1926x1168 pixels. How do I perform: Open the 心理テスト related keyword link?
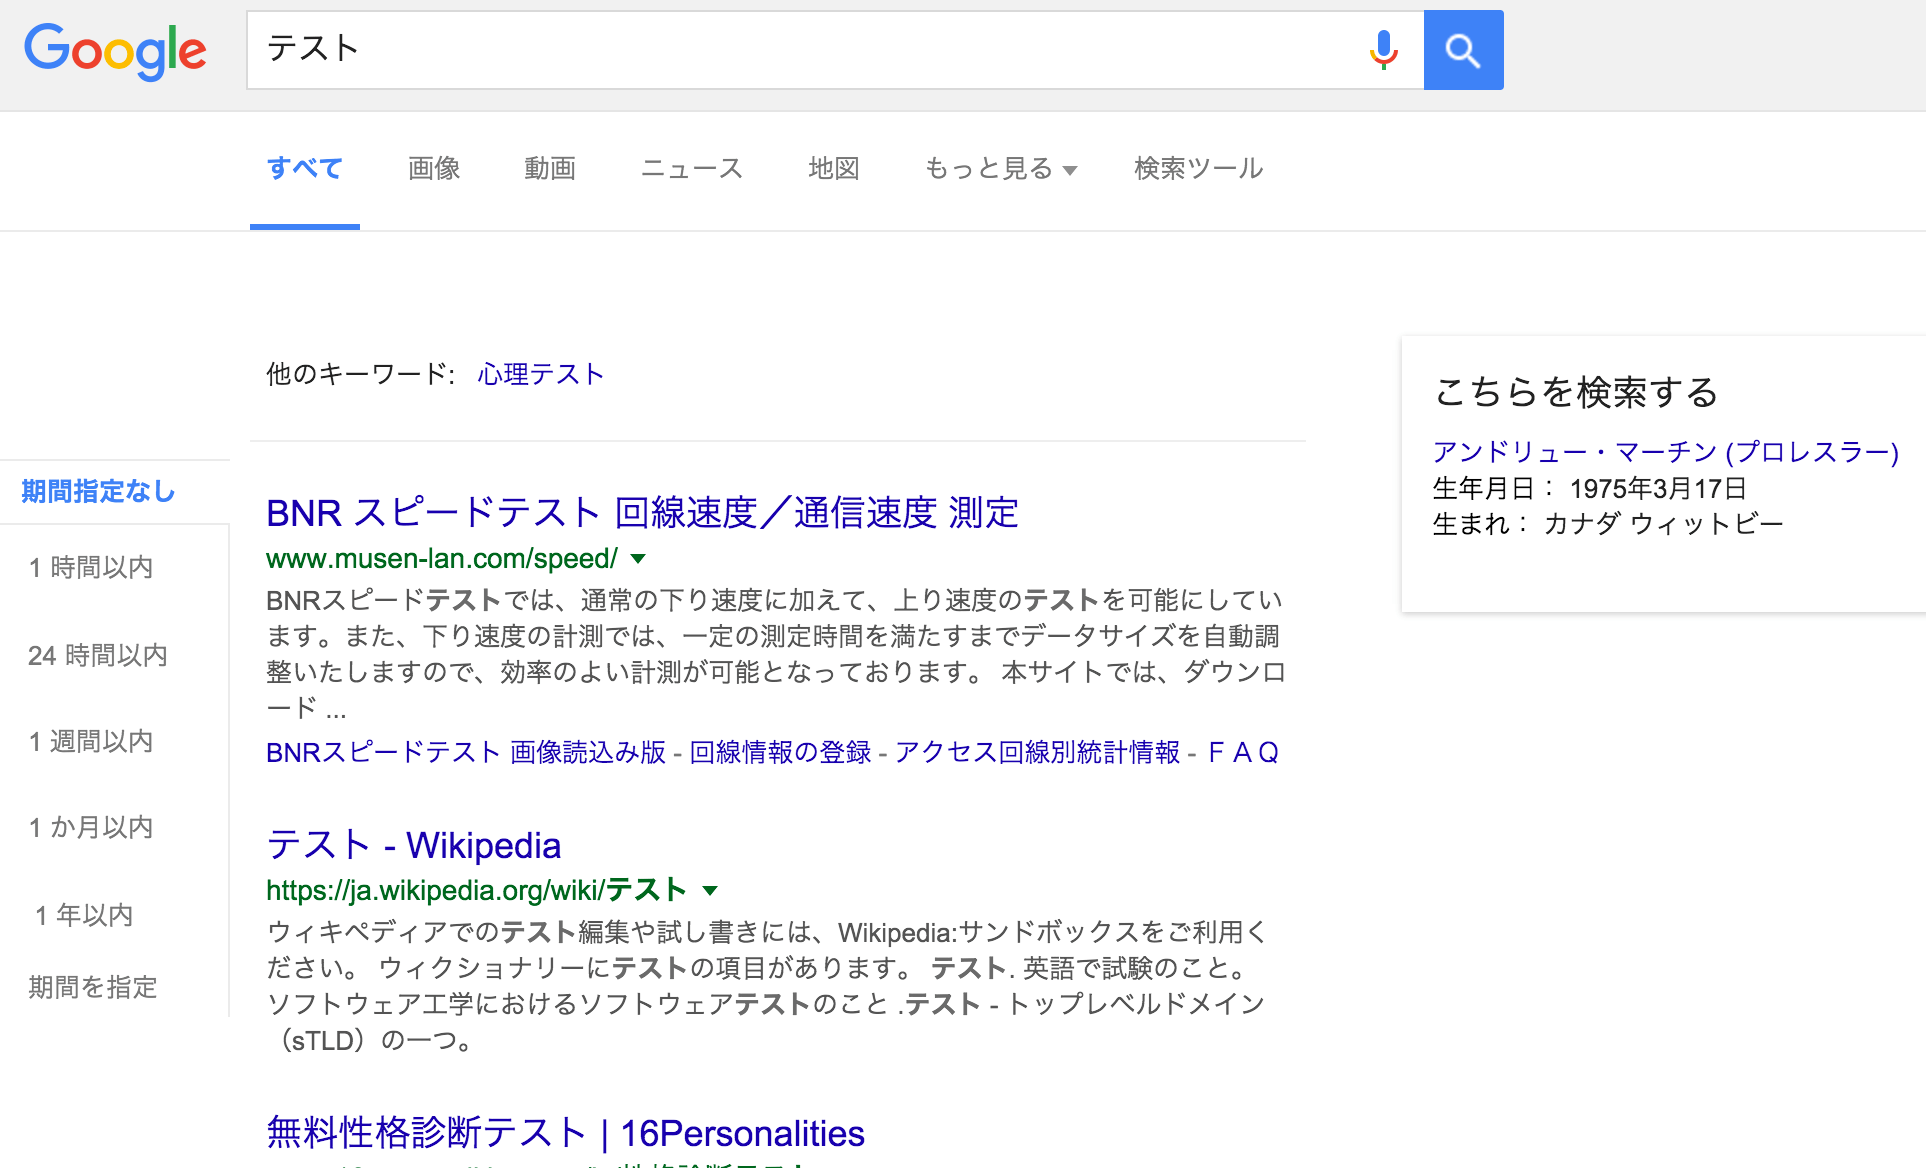pos(541,374)
